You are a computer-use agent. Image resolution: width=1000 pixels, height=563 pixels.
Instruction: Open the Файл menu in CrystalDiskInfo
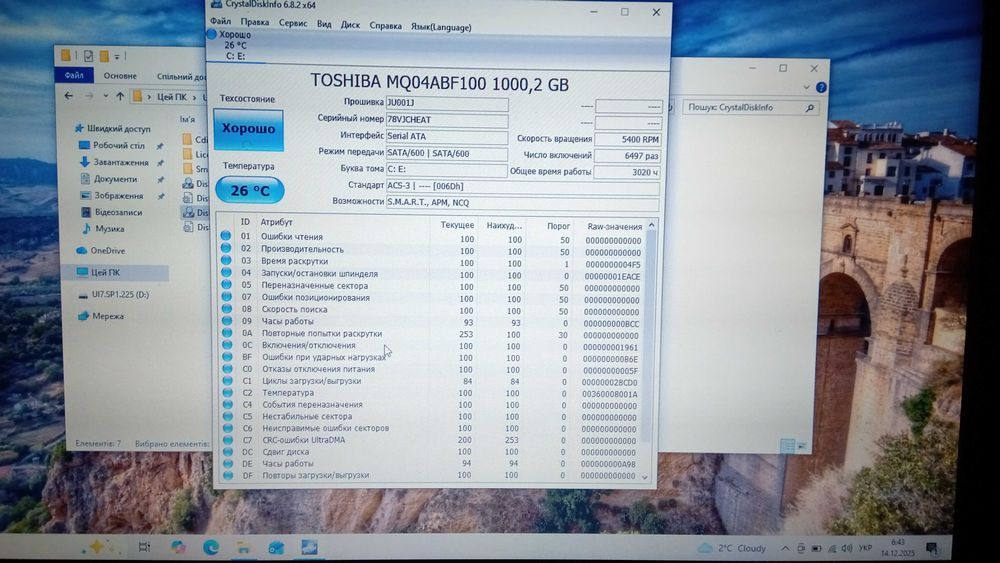(x=221, y=22)
